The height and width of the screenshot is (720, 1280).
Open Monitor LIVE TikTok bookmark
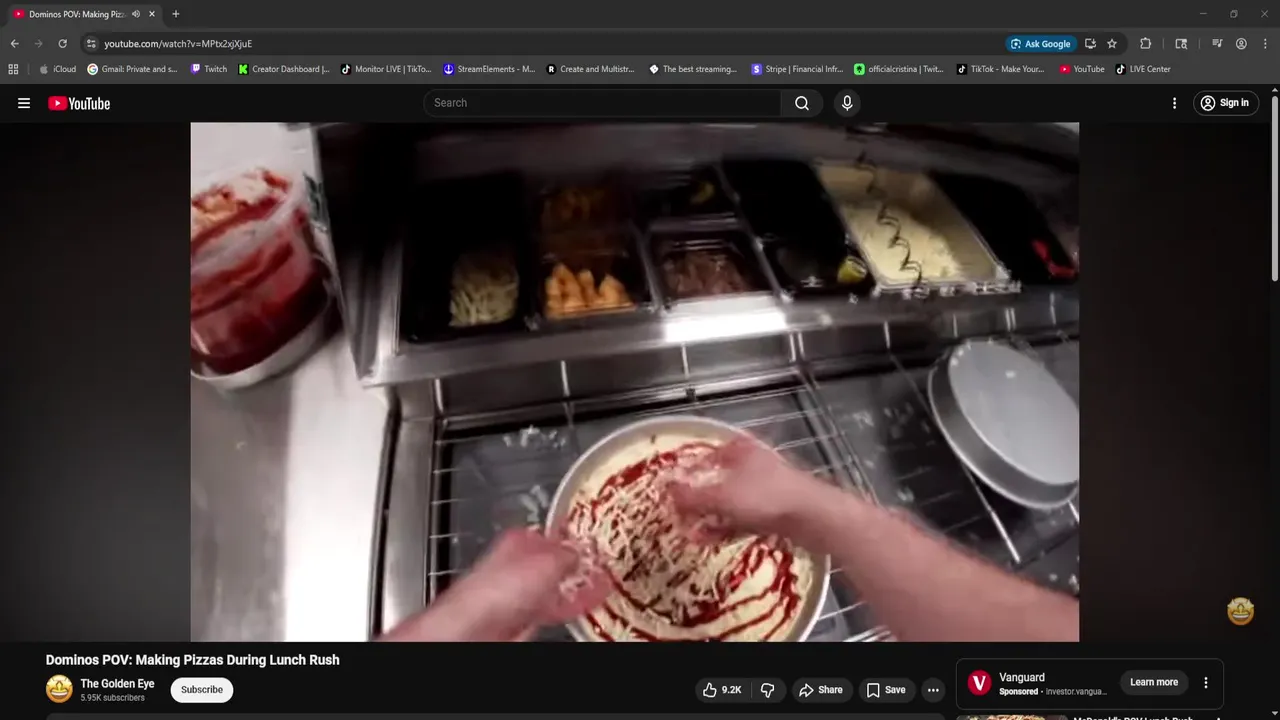click(x=386, y=69)
